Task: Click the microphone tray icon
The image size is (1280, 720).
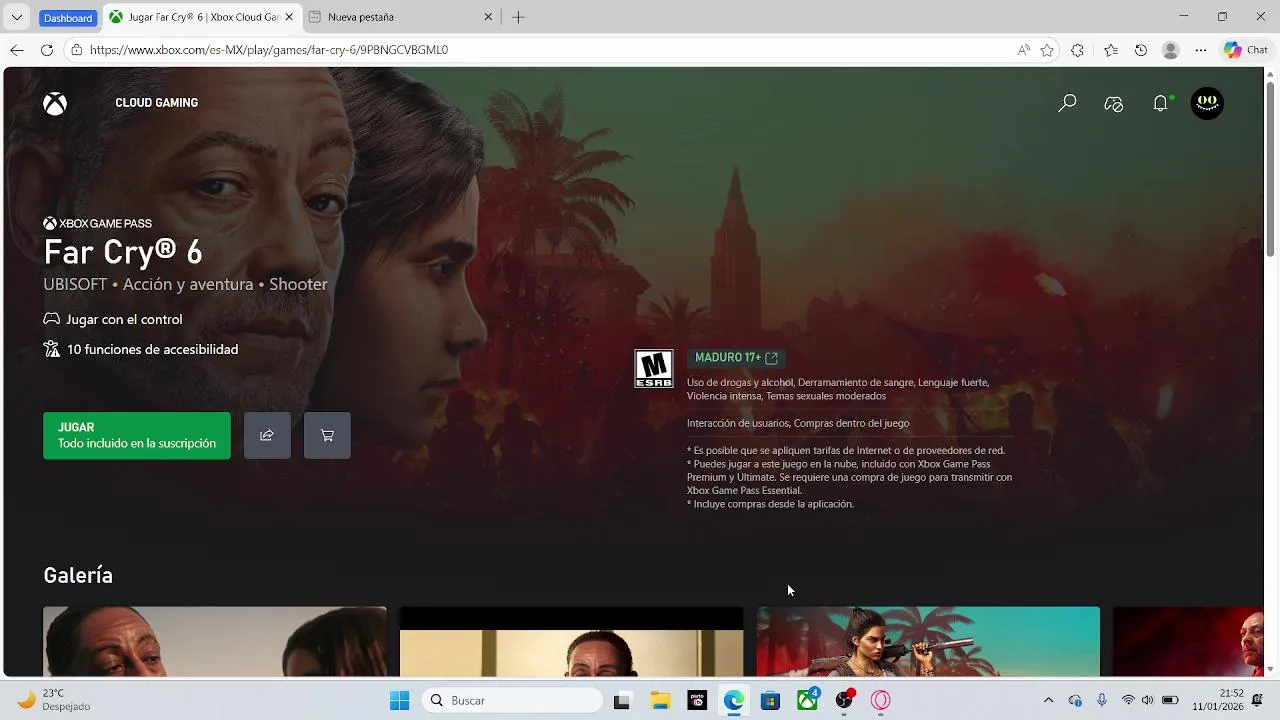Action: tap(1101, 701)
